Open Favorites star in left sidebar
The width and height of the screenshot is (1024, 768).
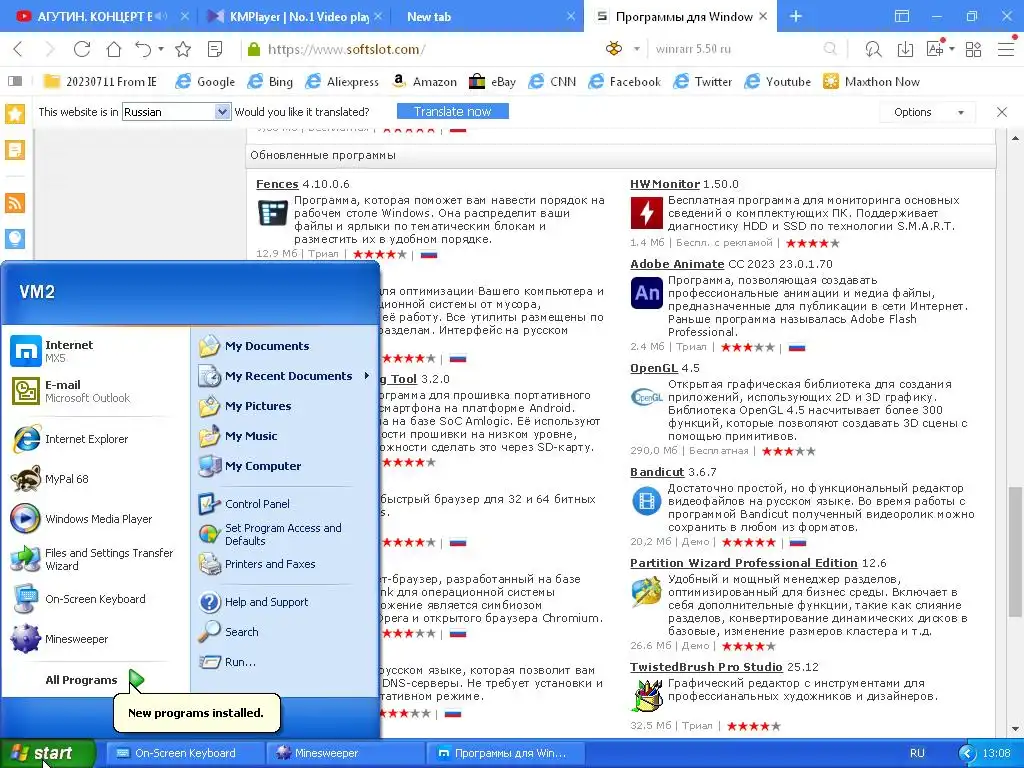(x=14, y=114)
